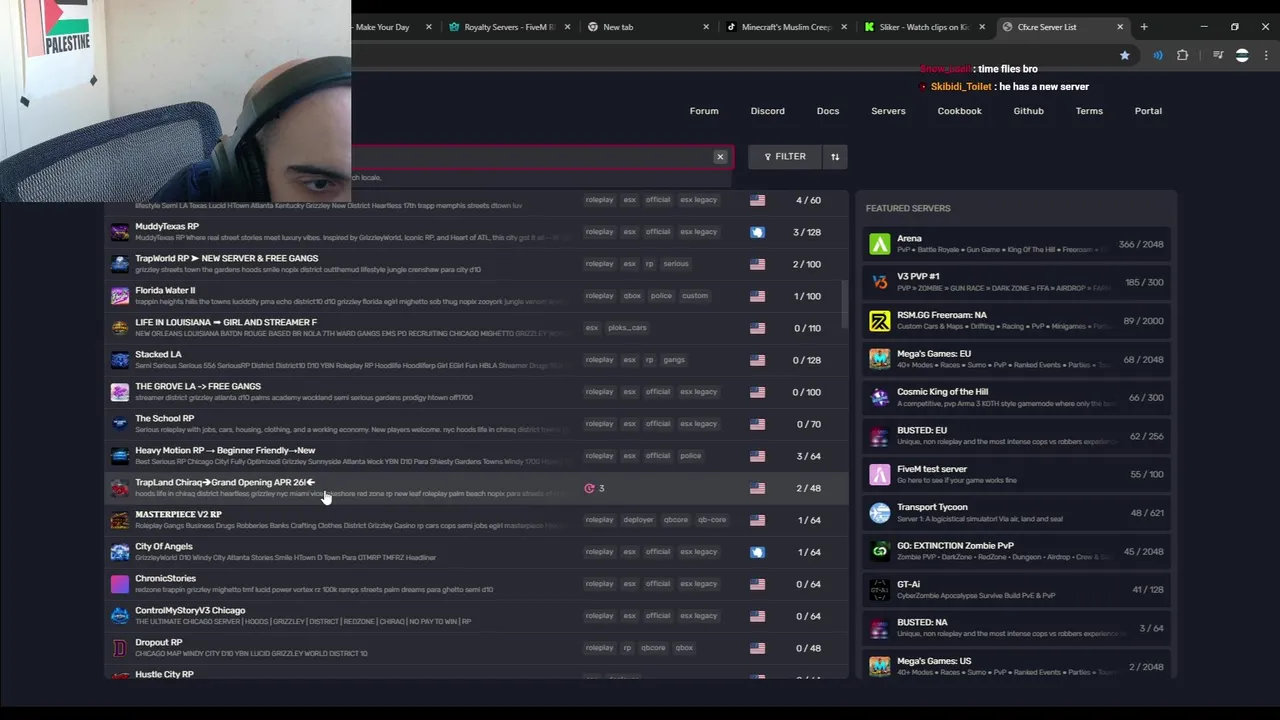Click the TrapWorld RP server icon
1280x720 pixels.
[x=120, y=264]
